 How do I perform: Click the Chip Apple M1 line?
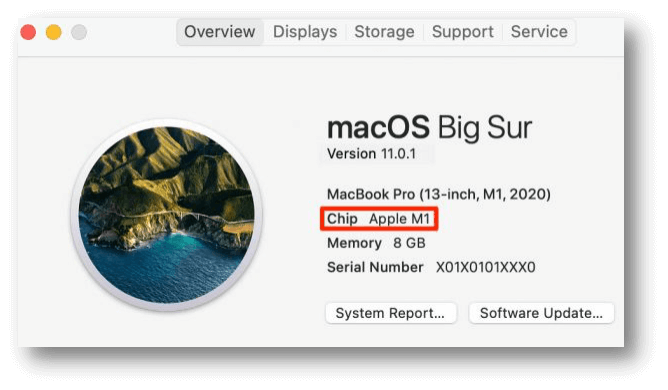tap(379, 219)
